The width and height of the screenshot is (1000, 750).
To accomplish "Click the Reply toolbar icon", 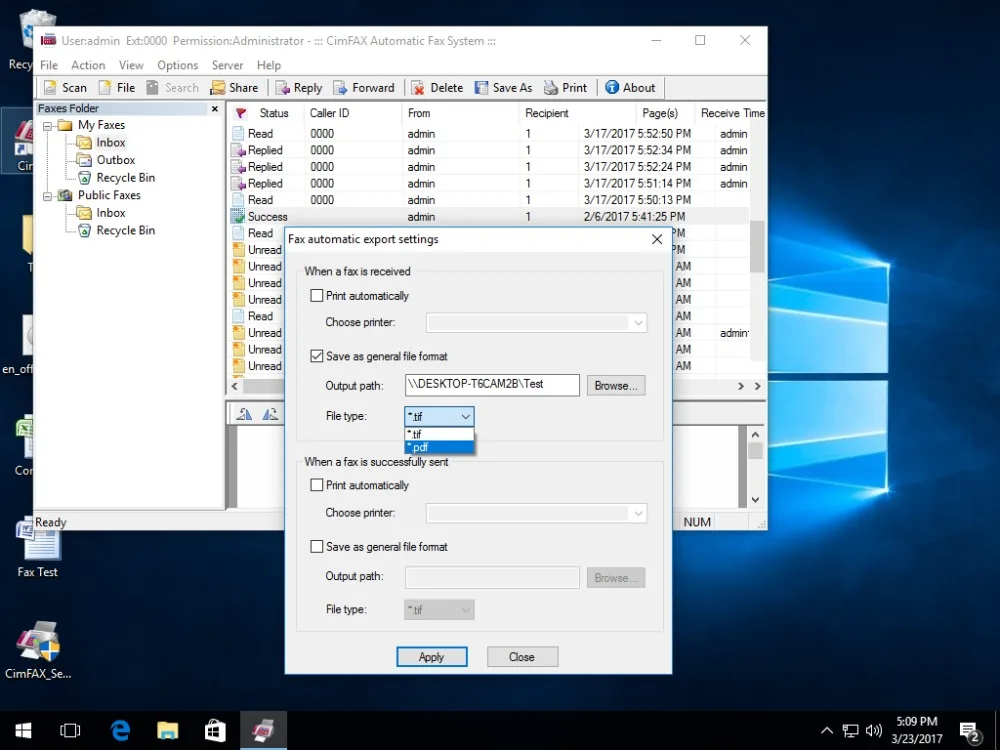I will [x=283, y=88].
